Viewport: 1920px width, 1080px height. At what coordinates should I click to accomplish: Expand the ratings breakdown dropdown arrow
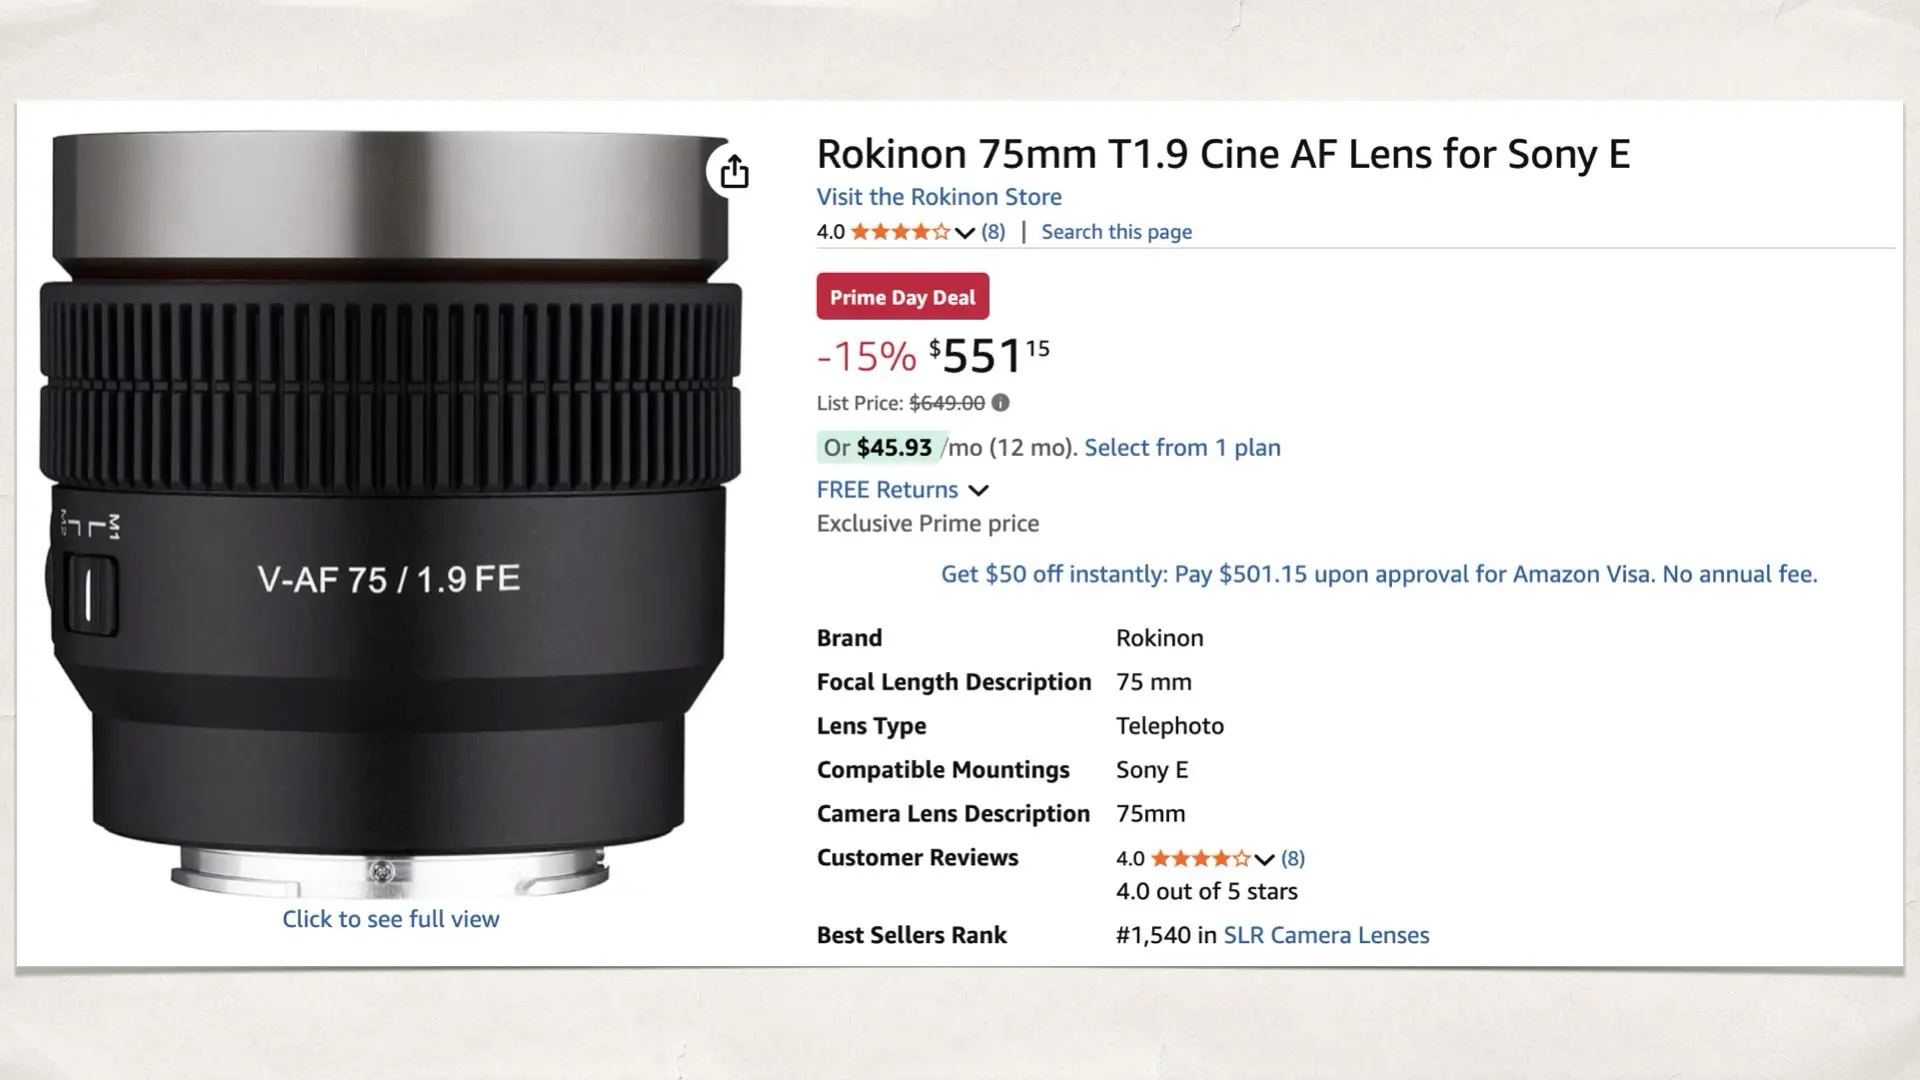point(963,232)
